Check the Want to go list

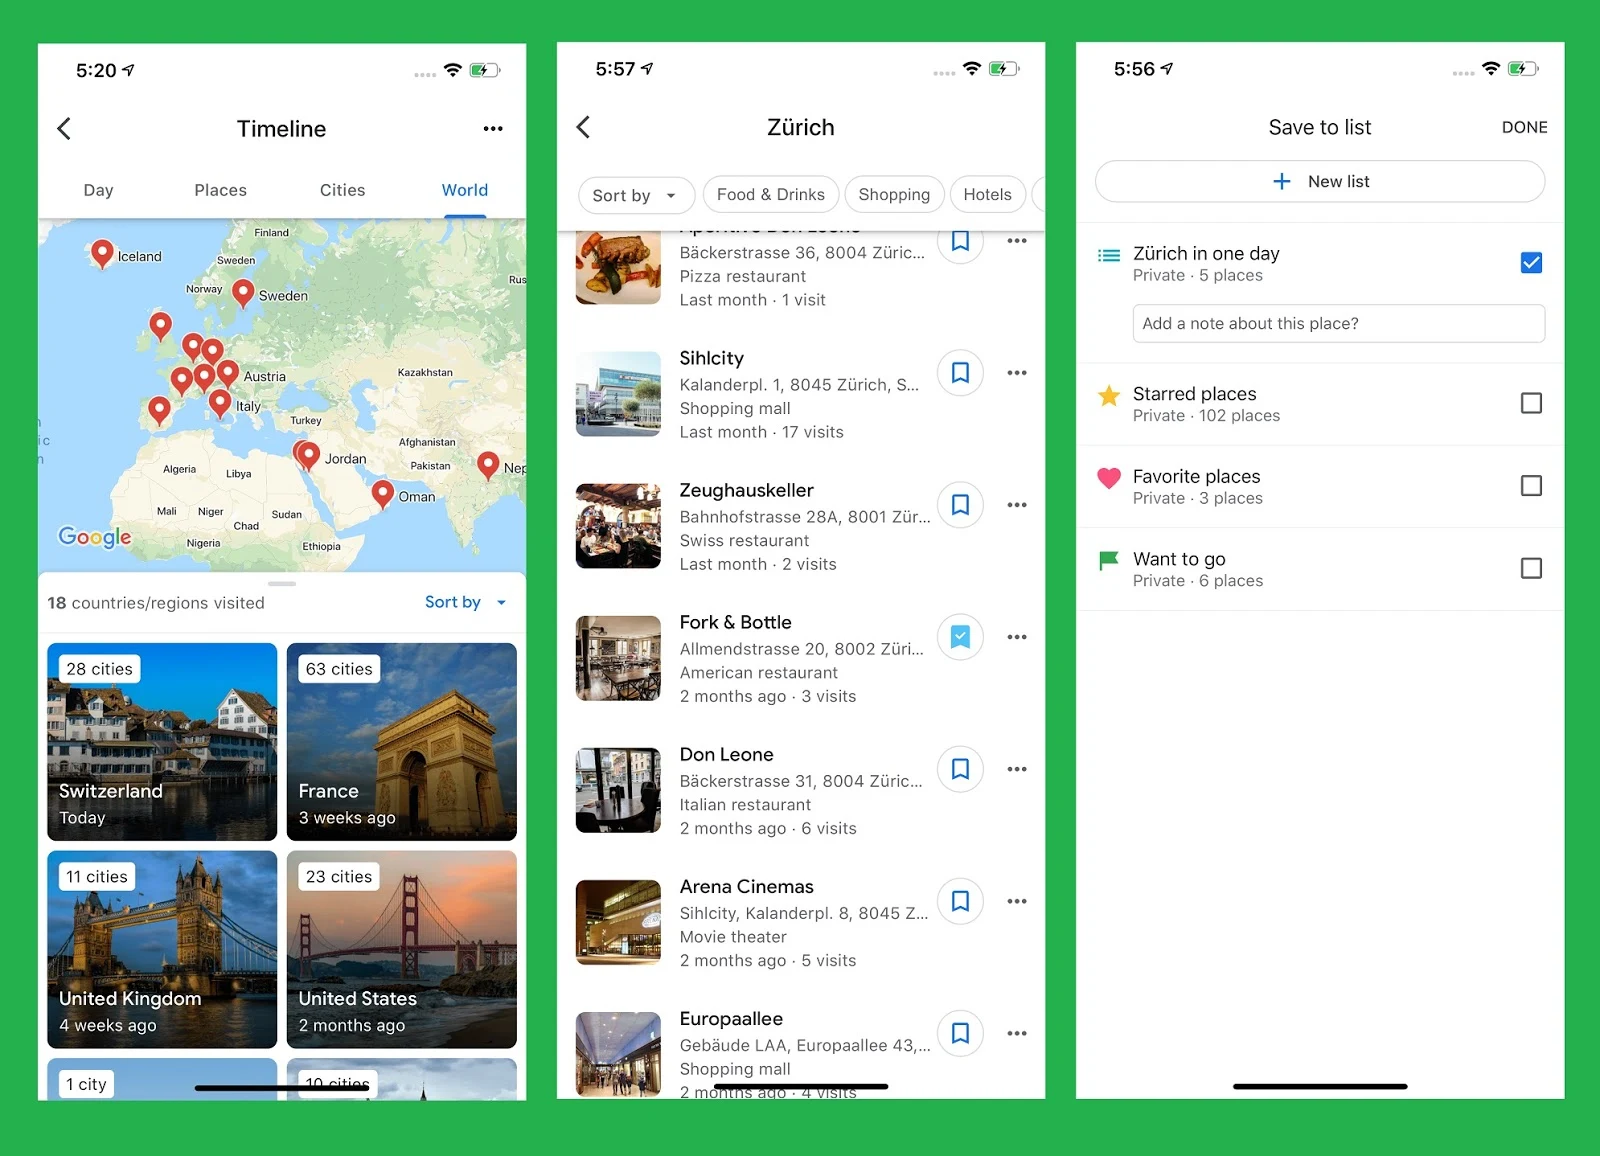coord(1531,568)
